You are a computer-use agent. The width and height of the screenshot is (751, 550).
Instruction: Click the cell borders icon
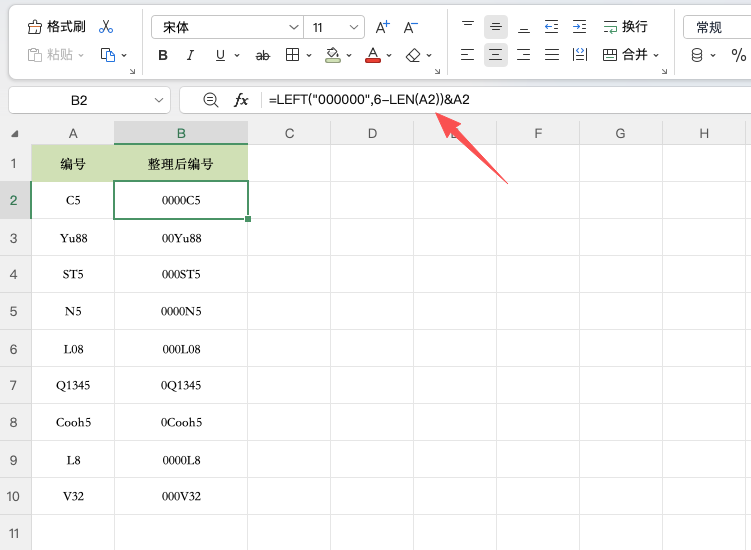[x=292, y=55]
